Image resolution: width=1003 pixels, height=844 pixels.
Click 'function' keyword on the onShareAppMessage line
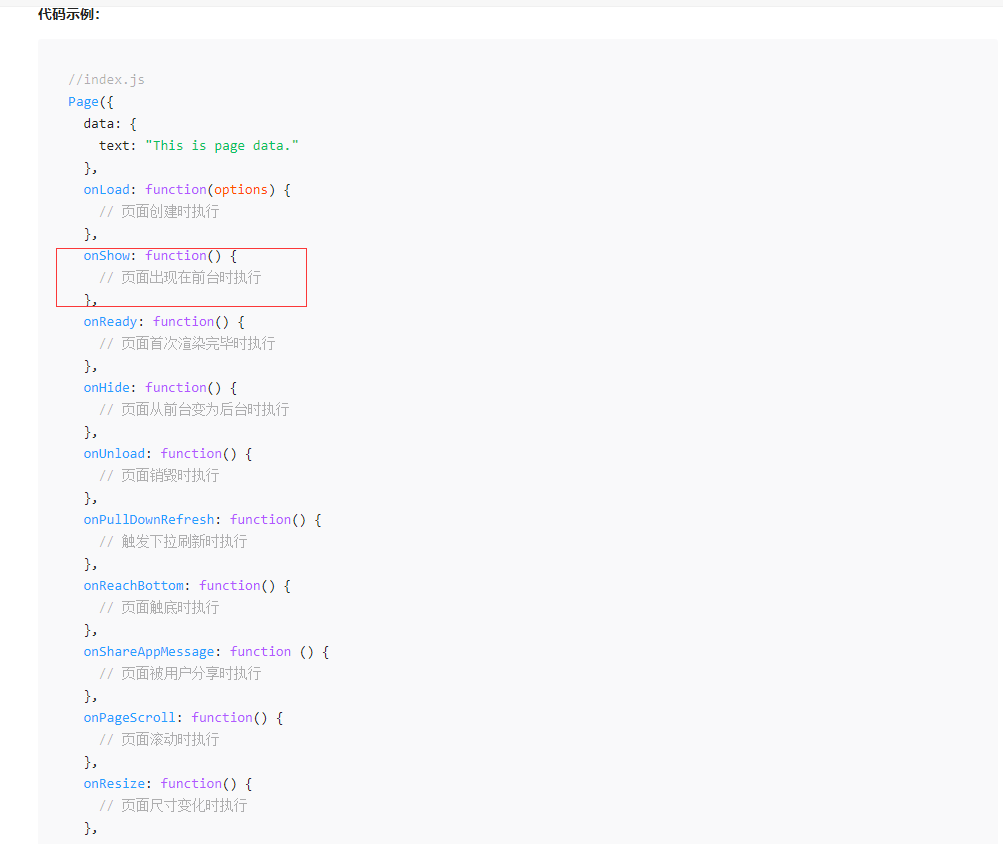coord(260,651)
